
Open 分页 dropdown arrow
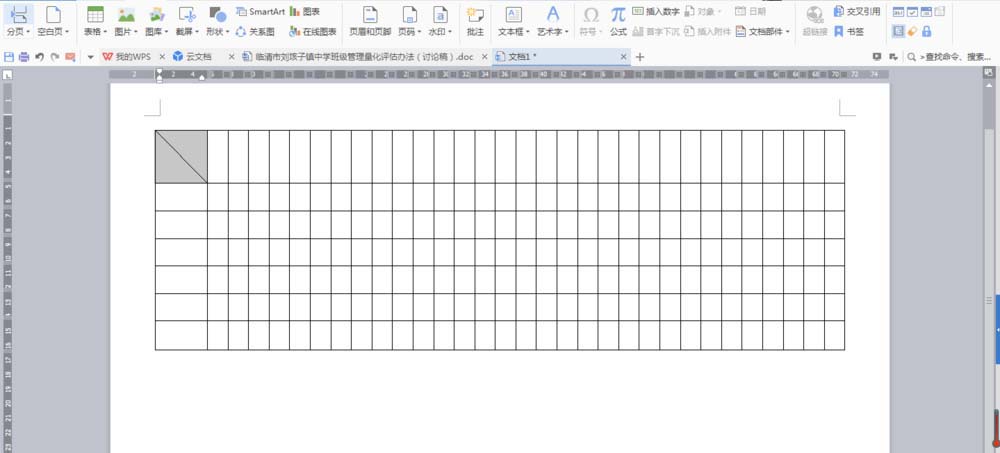point(27,32)
